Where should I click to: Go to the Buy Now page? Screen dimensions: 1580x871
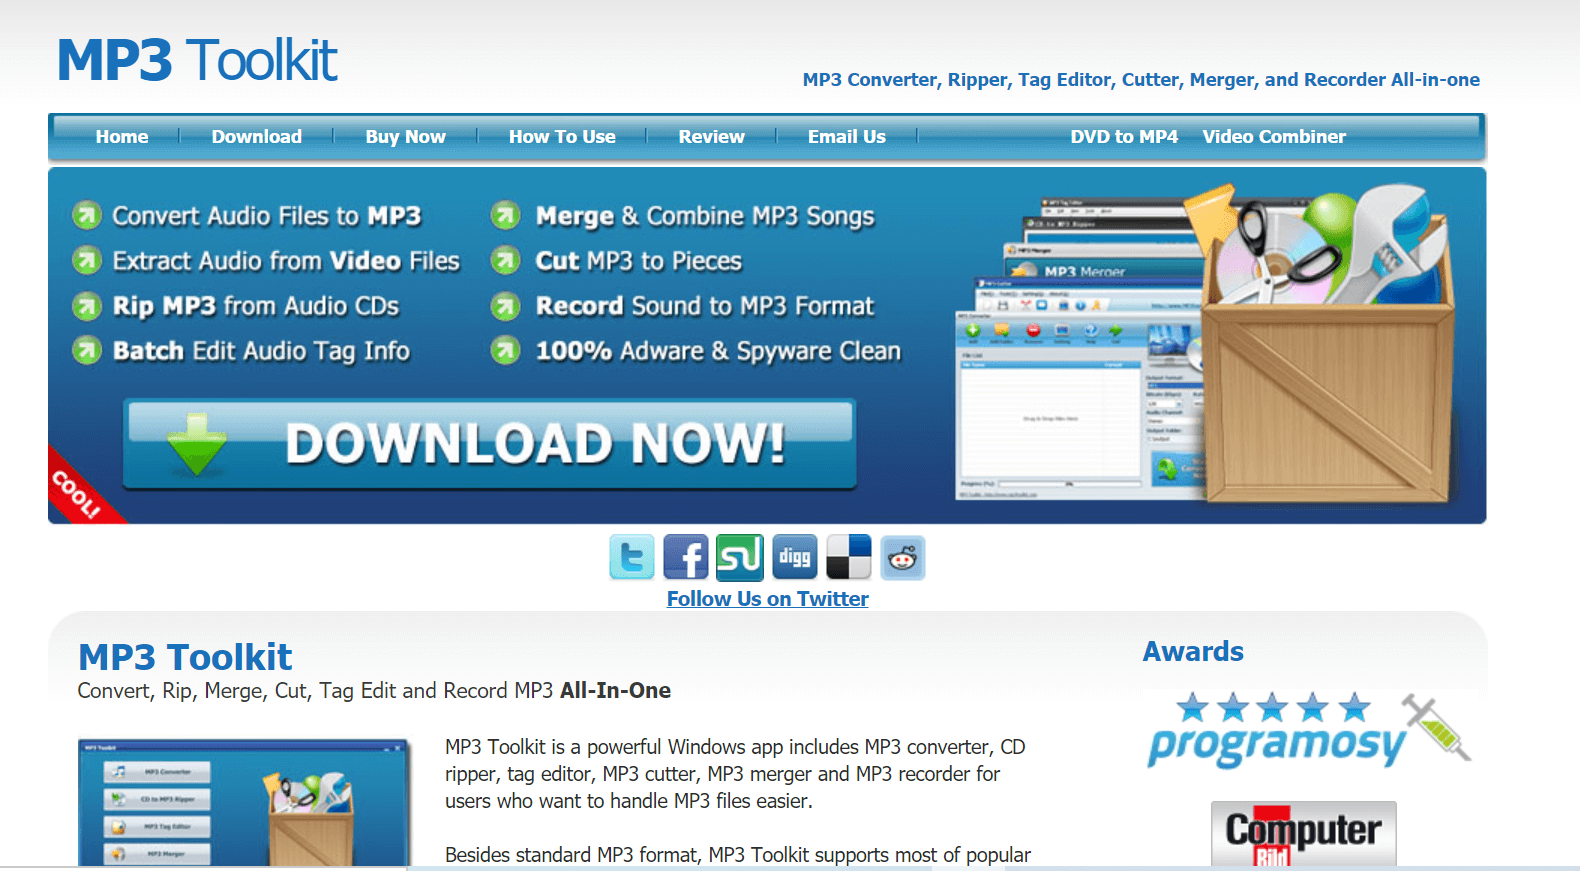[405, 137]
